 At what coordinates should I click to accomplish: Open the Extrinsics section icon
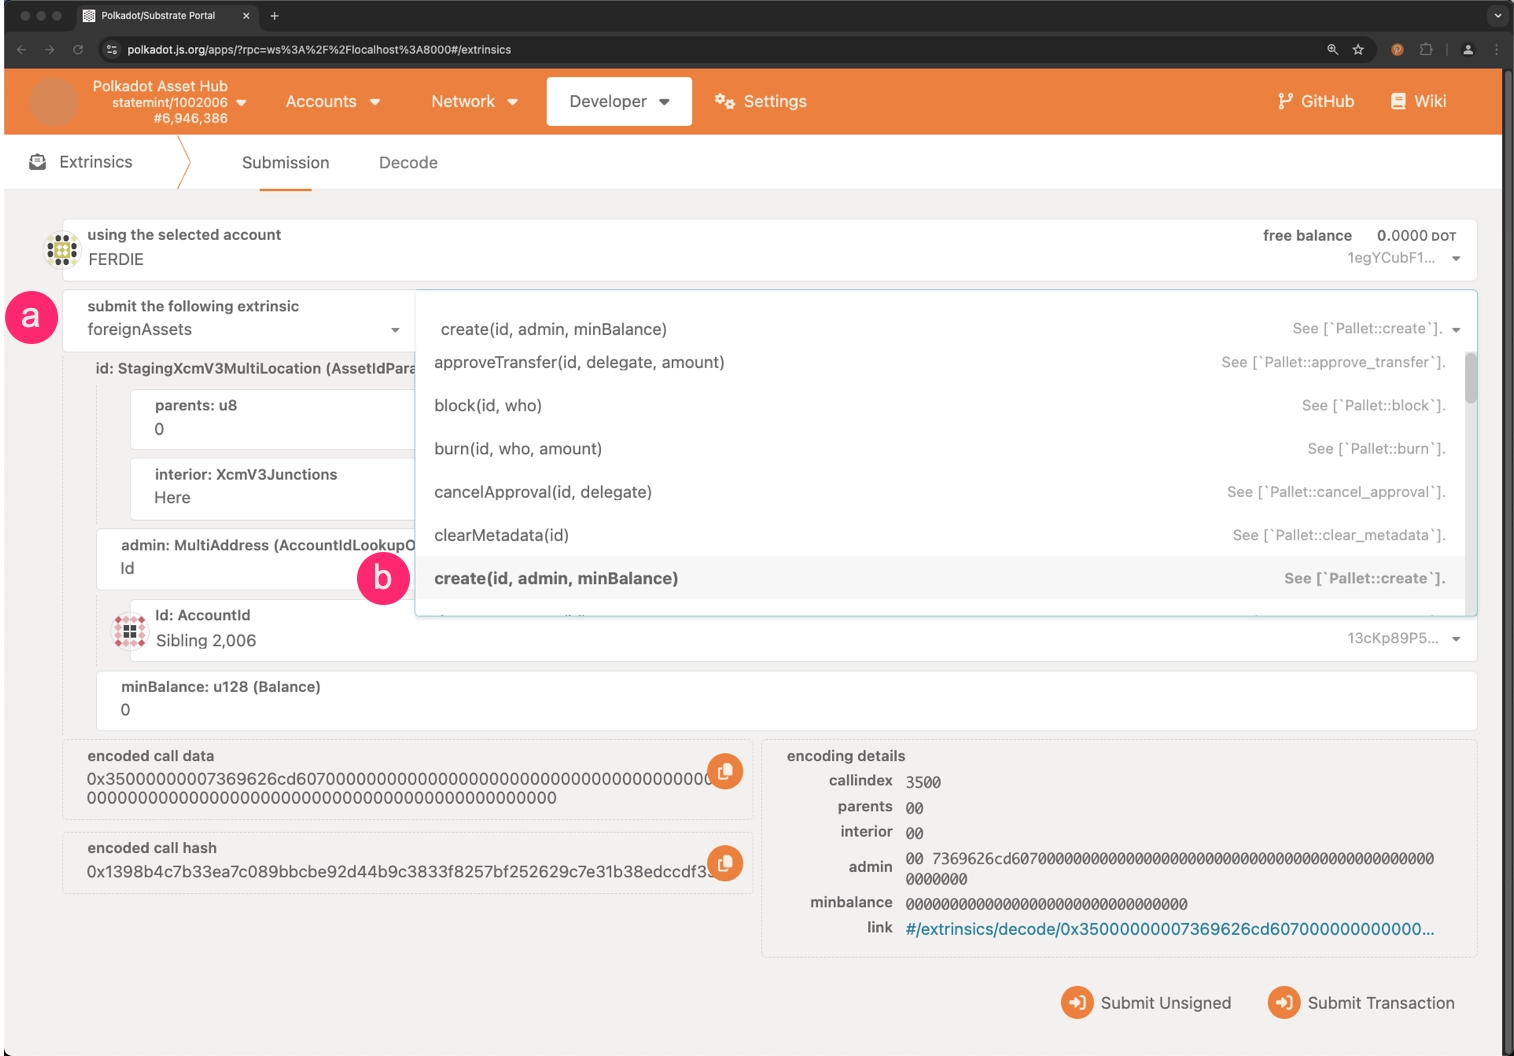pos(38,162)
